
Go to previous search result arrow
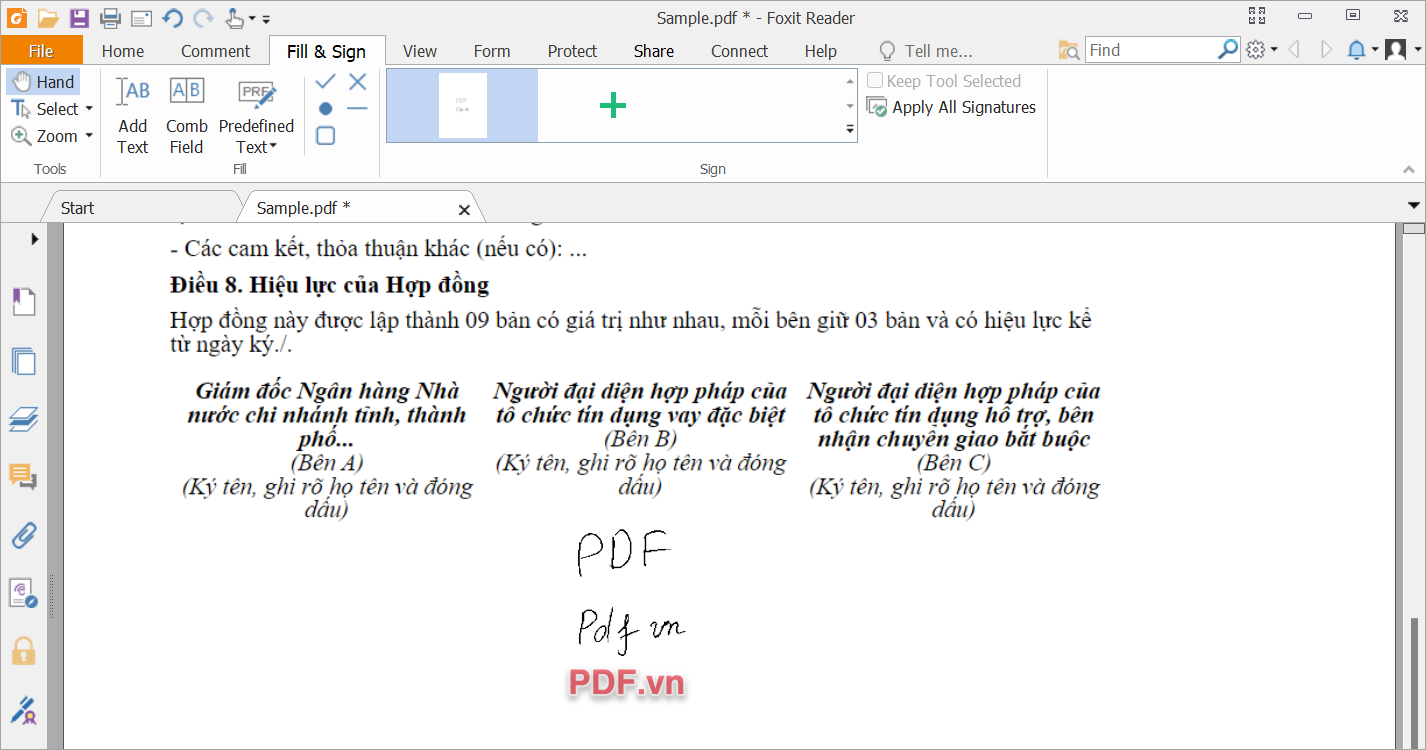1294,50
